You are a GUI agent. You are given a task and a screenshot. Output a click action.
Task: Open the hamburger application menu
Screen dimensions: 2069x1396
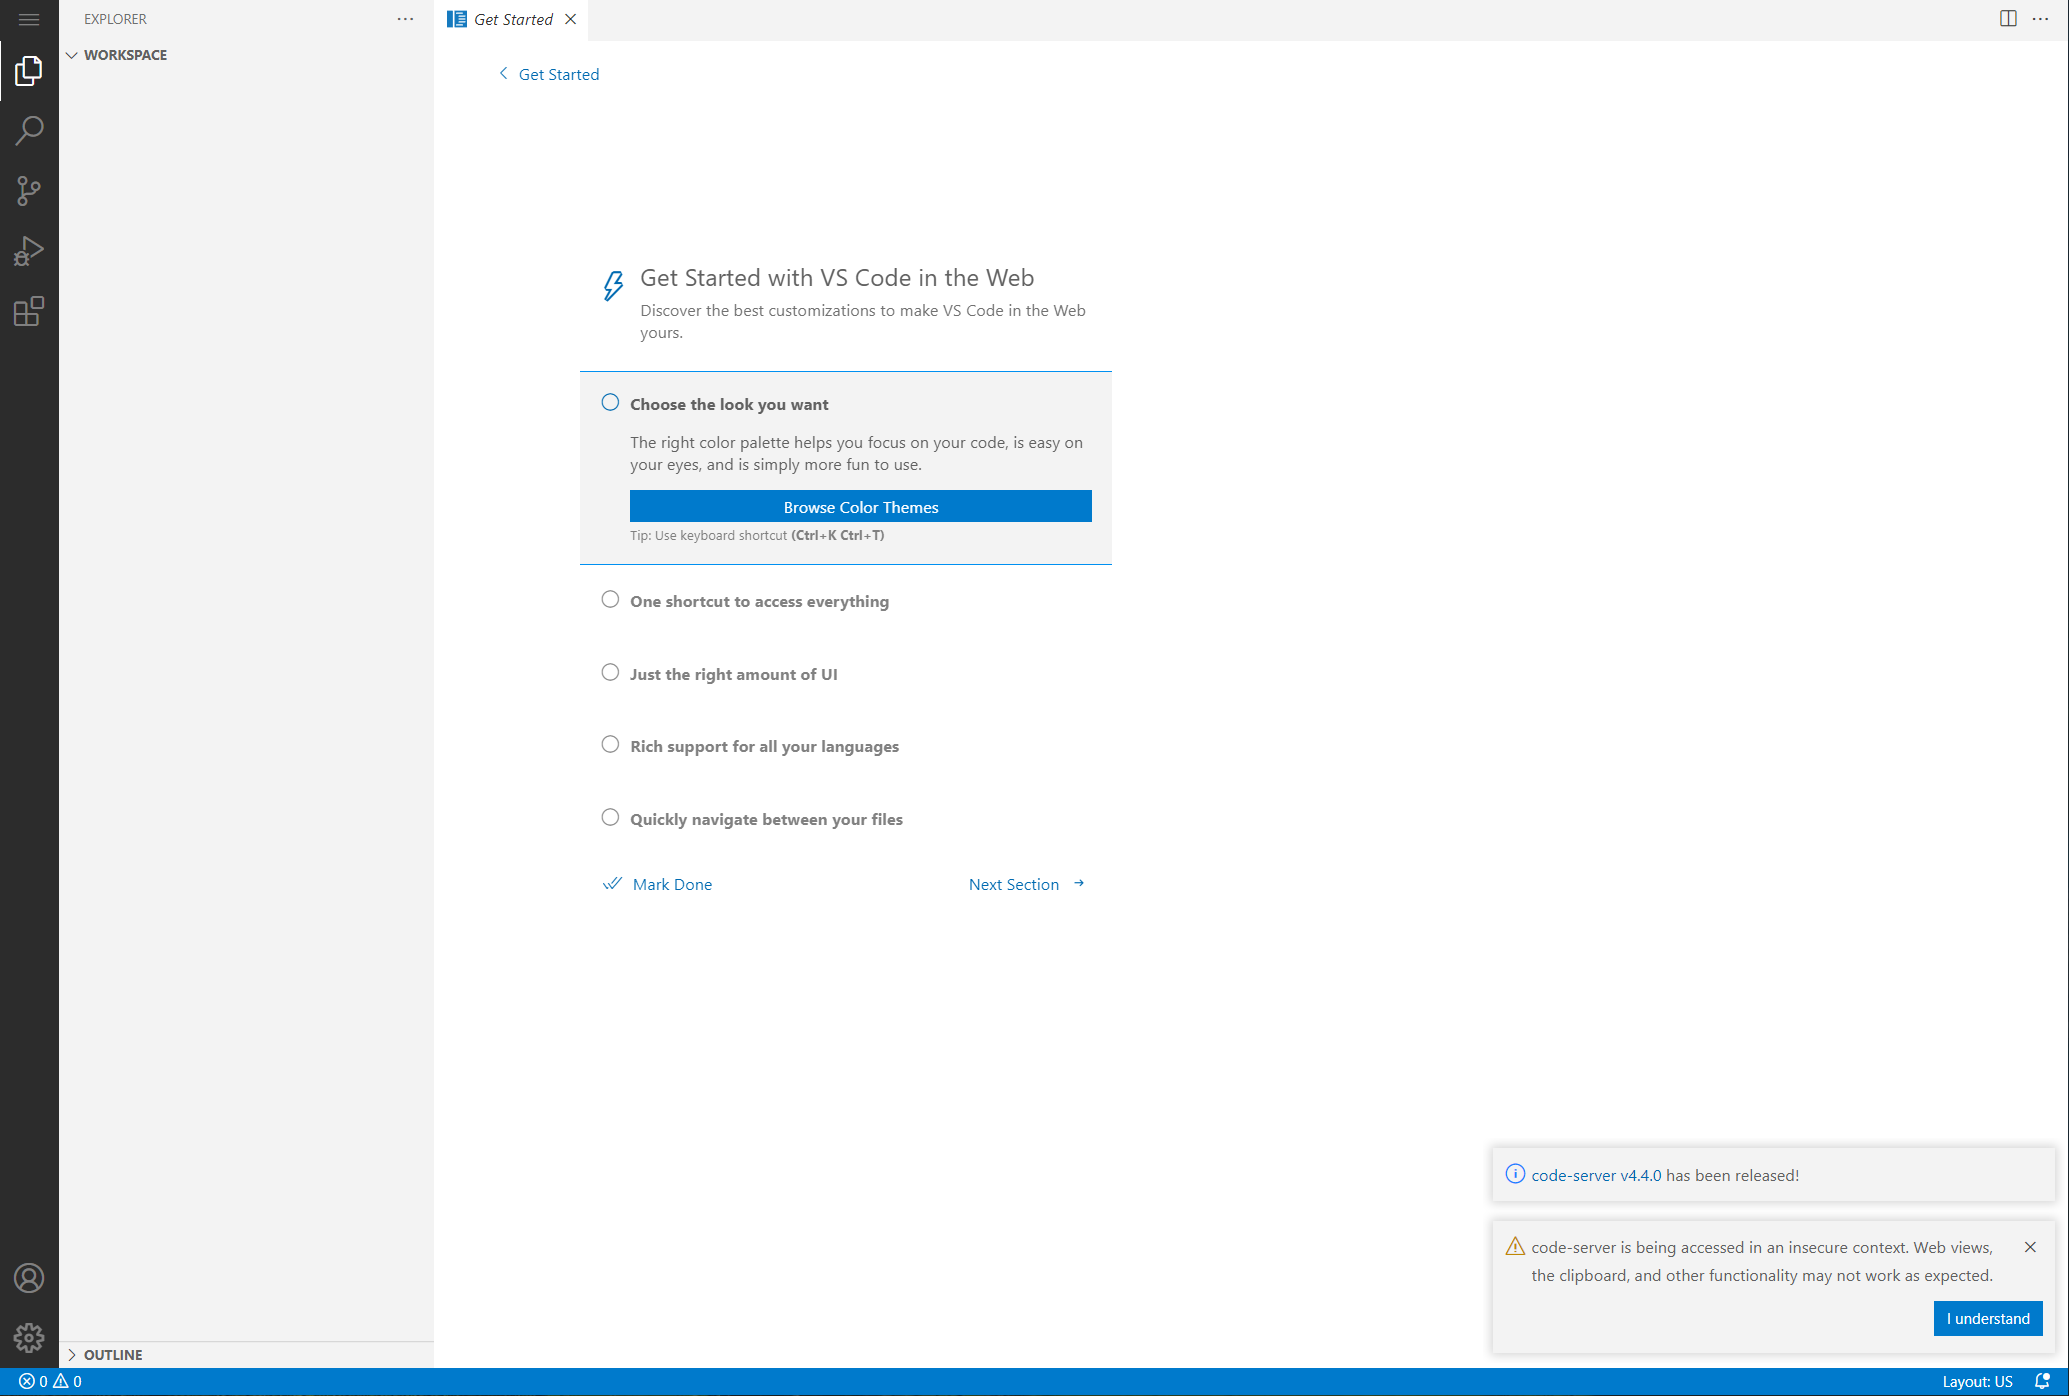click(x=29, y=19)
